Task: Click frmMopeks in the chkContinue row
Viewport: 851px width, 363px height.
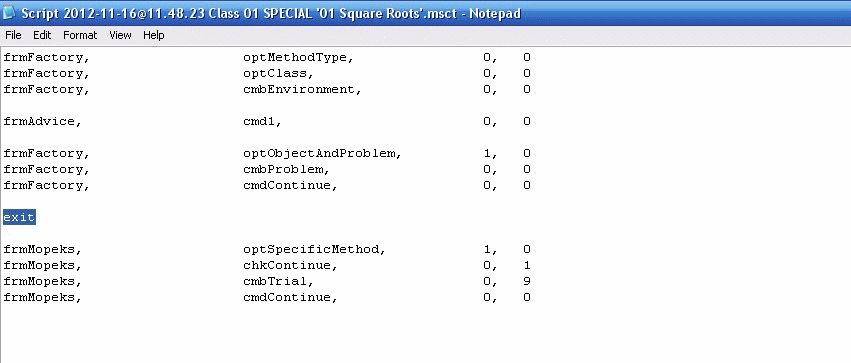Action: tap(42, 265)
